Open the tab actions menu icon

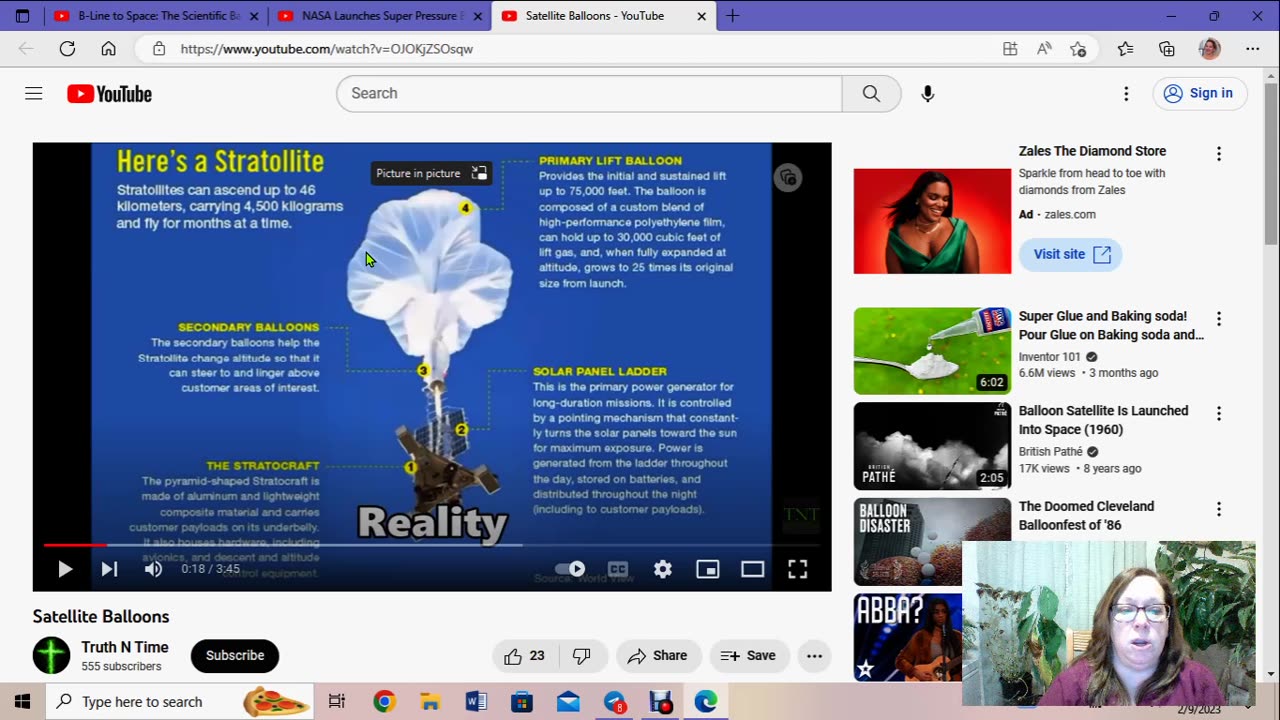point(22,16)
